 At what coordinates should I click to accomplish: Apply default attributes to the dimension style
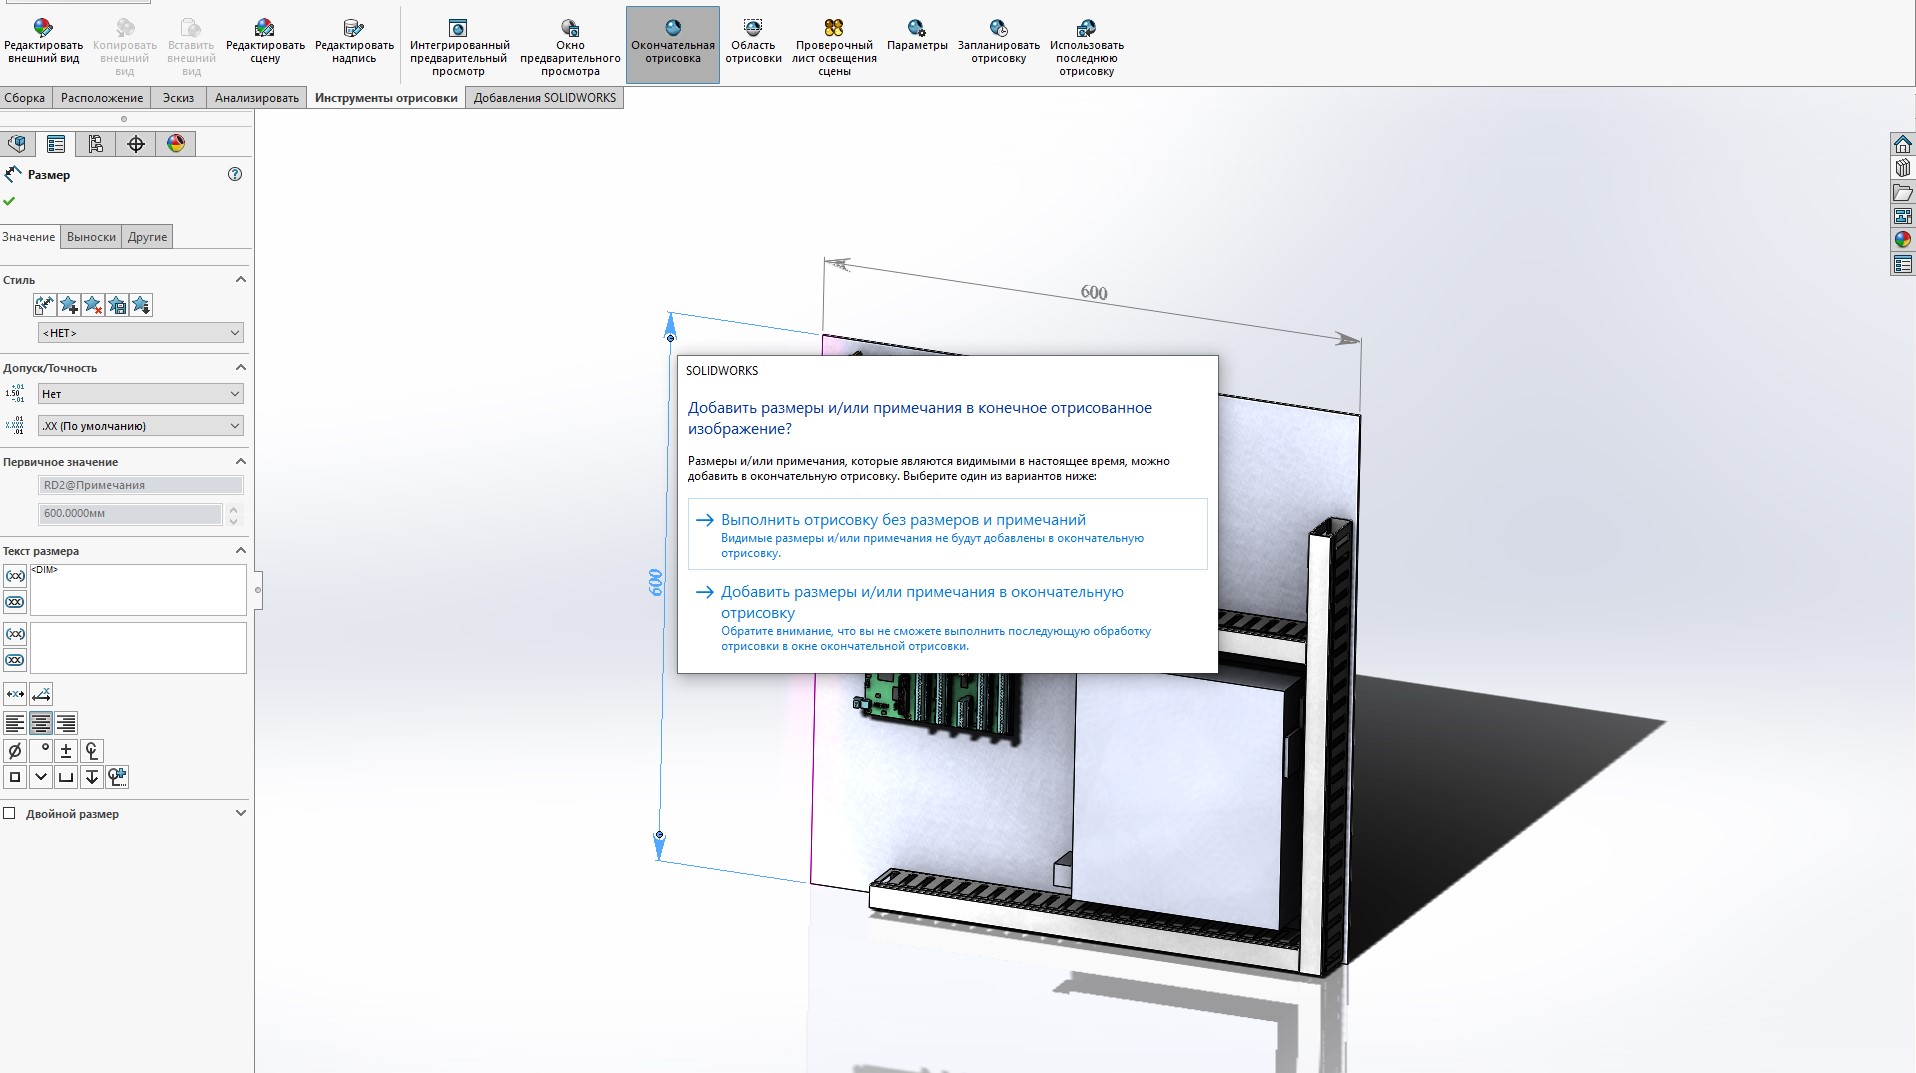[x=44, y=305]
